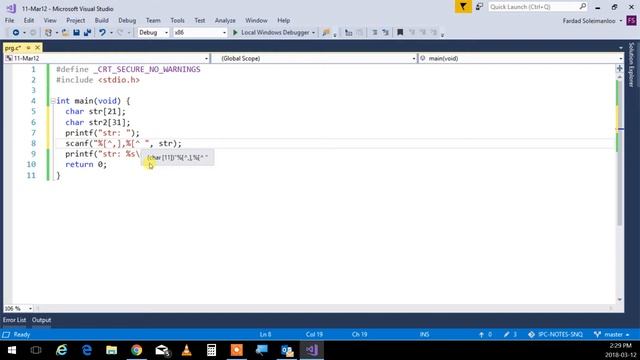This screenshot has width=640, height=360.
Task: Click the Quick Launch search magnifier icon
Action: point(582,7)
